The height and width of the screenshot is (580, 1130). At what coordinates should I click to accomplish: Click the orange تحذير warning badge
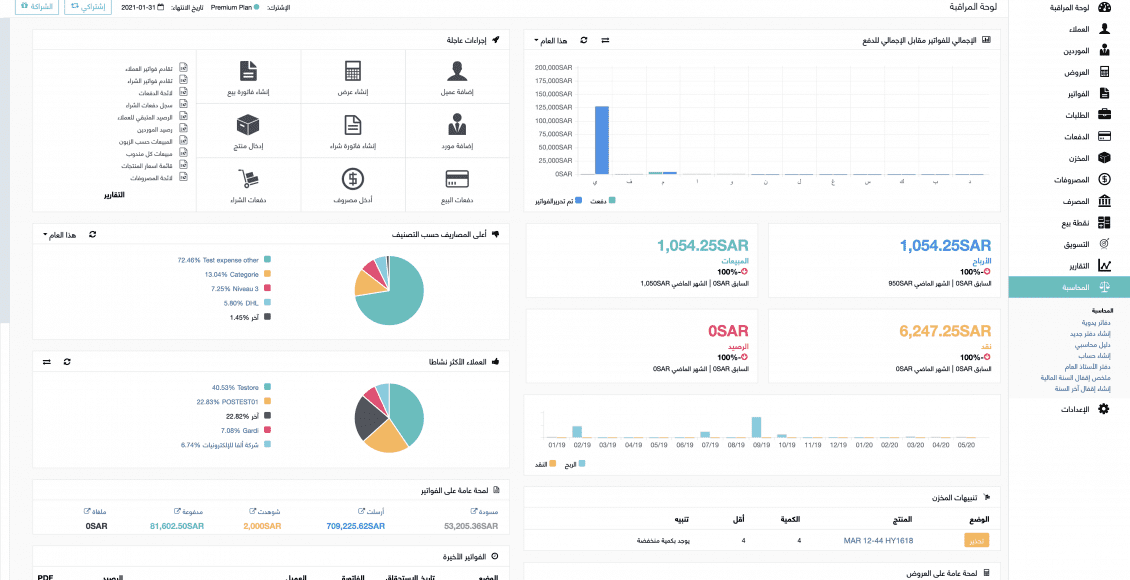977,540
